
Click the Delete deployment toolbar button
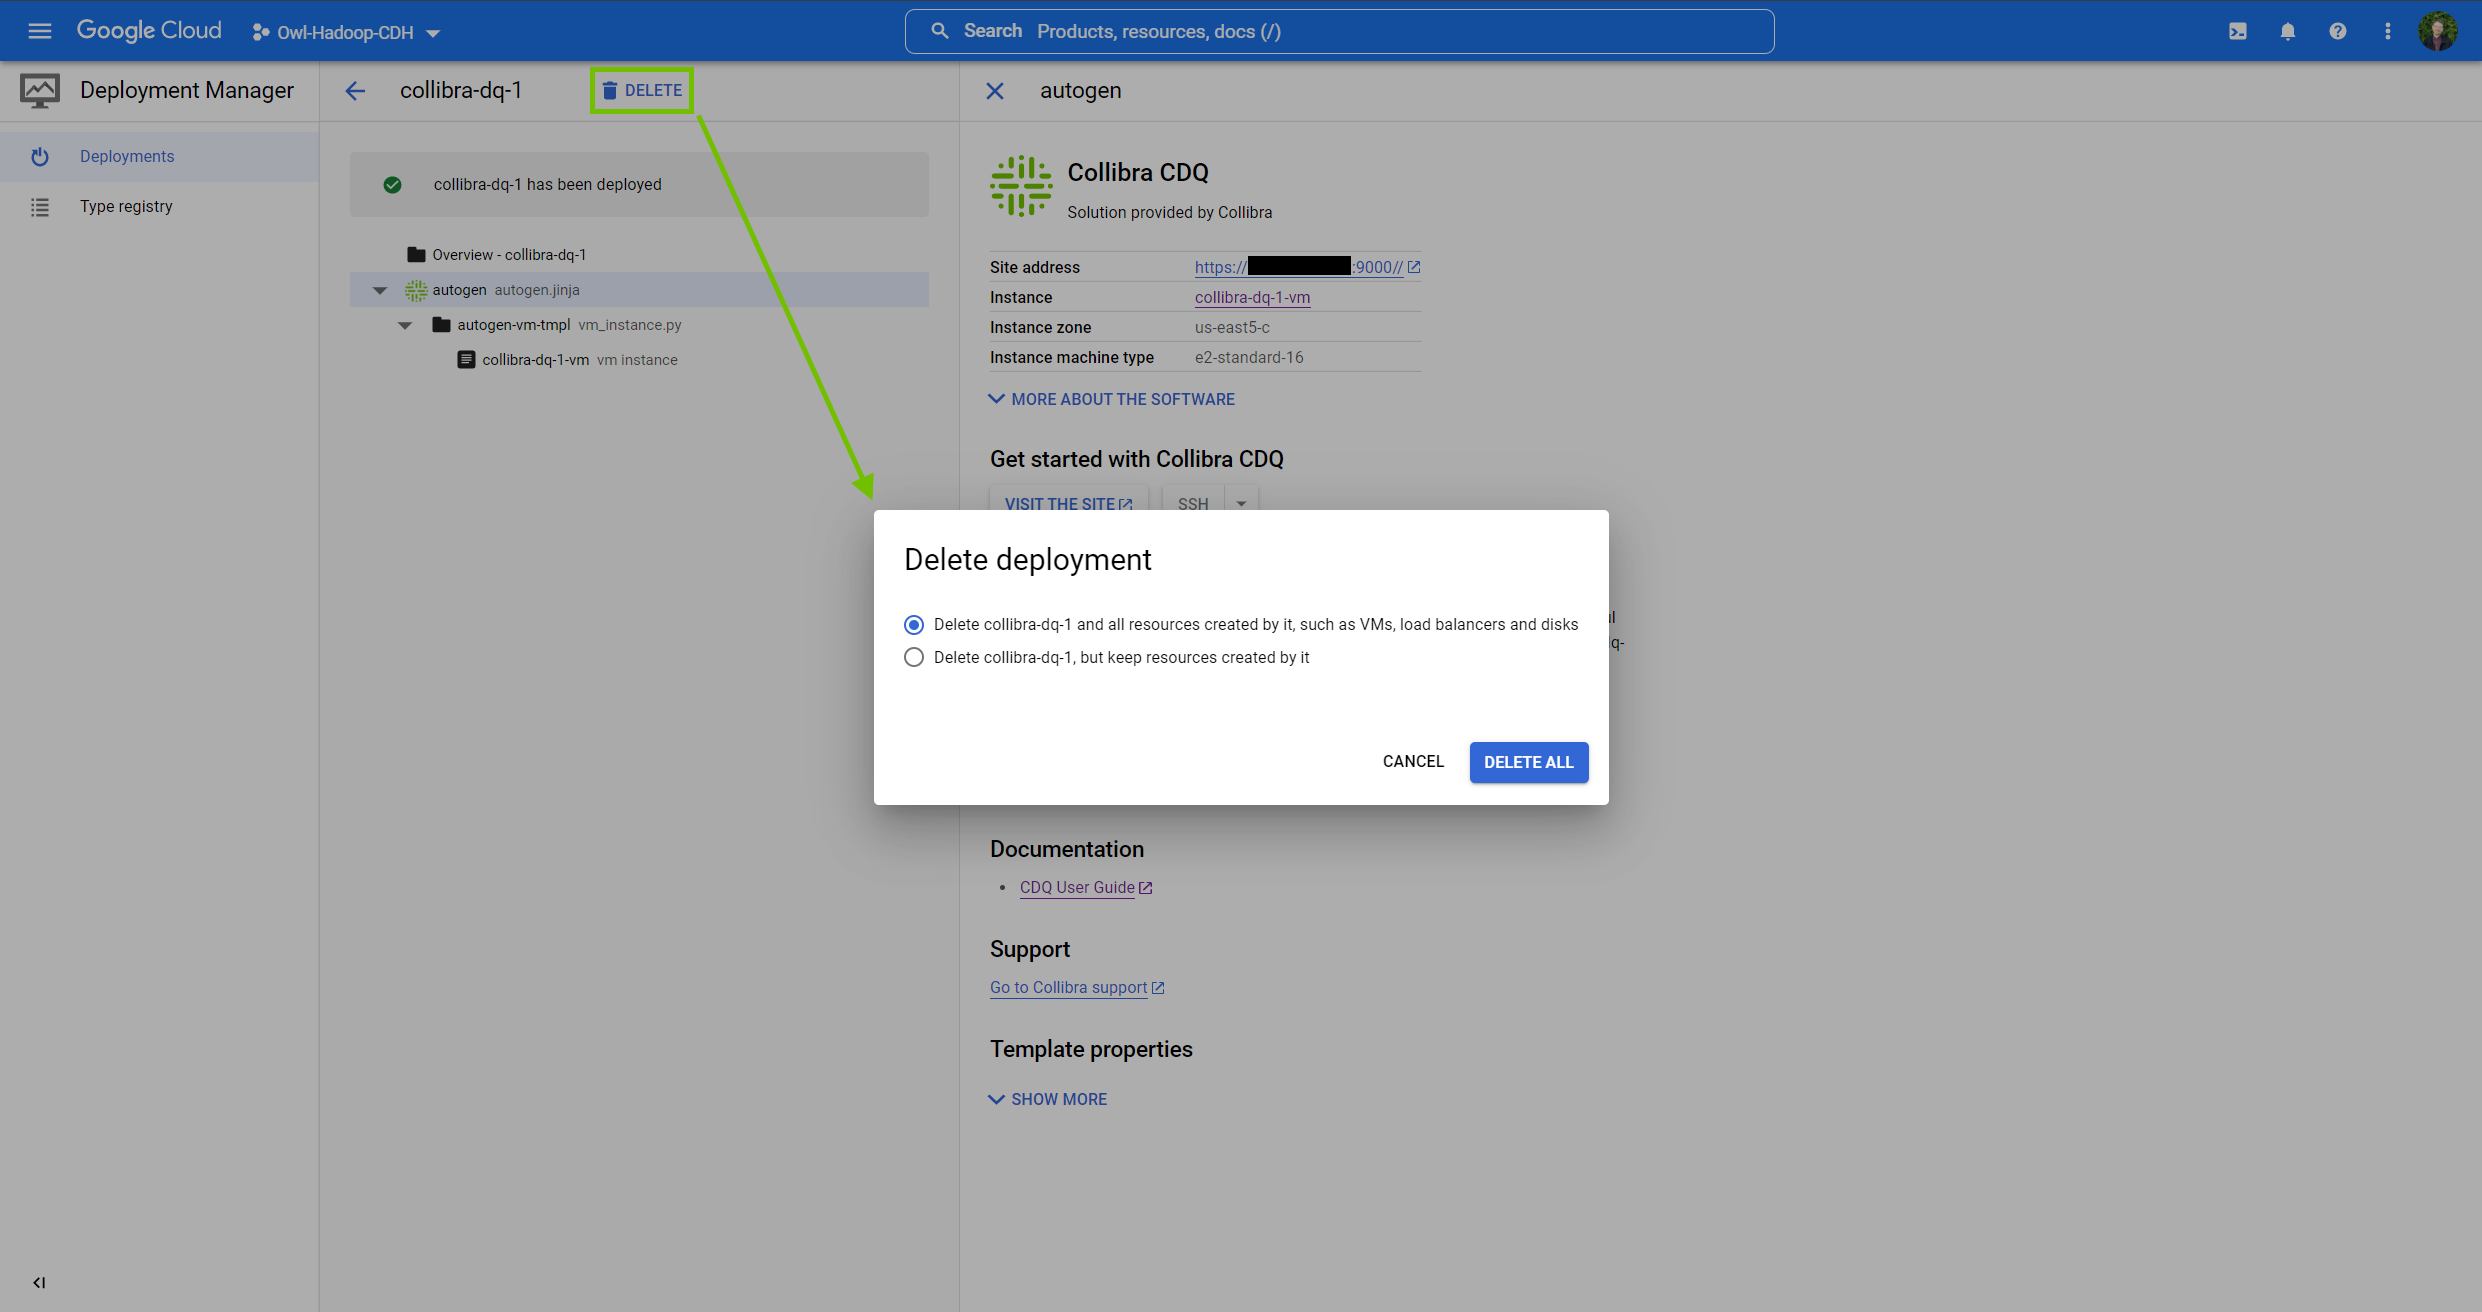[x=642, y=91]
